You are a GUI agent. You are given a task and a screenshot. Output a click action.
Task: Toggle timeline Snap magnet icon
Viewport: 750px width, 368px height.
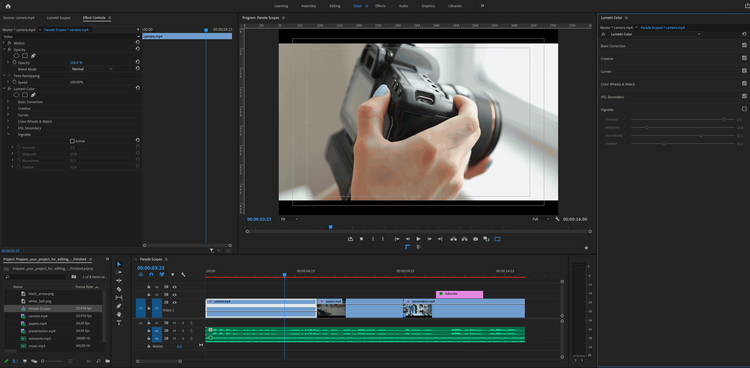pyautogui.click(x=151, y=275)
